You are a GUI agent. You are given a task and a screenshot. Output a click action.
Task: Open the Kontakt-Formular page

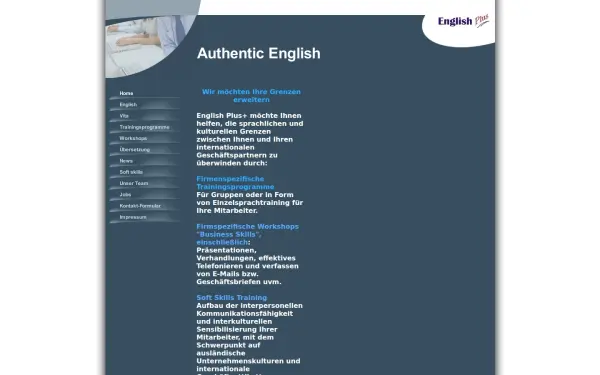144,206
